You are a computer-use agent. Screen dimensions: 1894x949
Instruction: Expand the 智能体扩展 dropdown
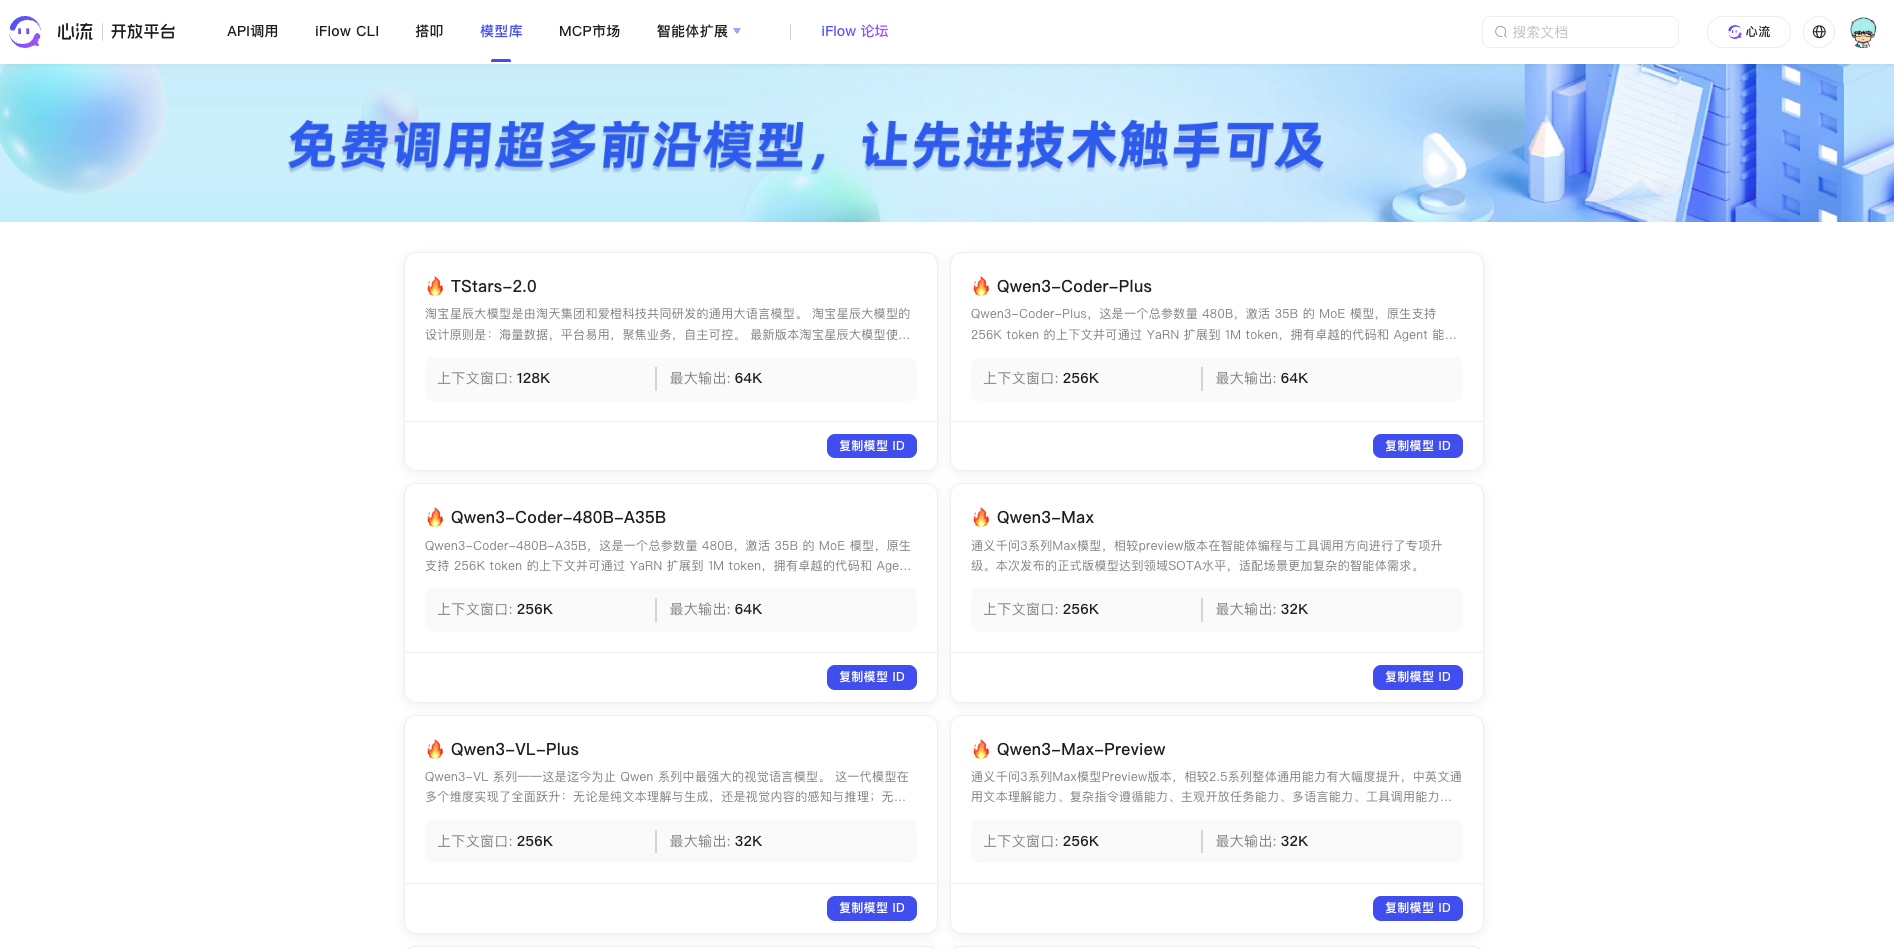pos(698,31)
